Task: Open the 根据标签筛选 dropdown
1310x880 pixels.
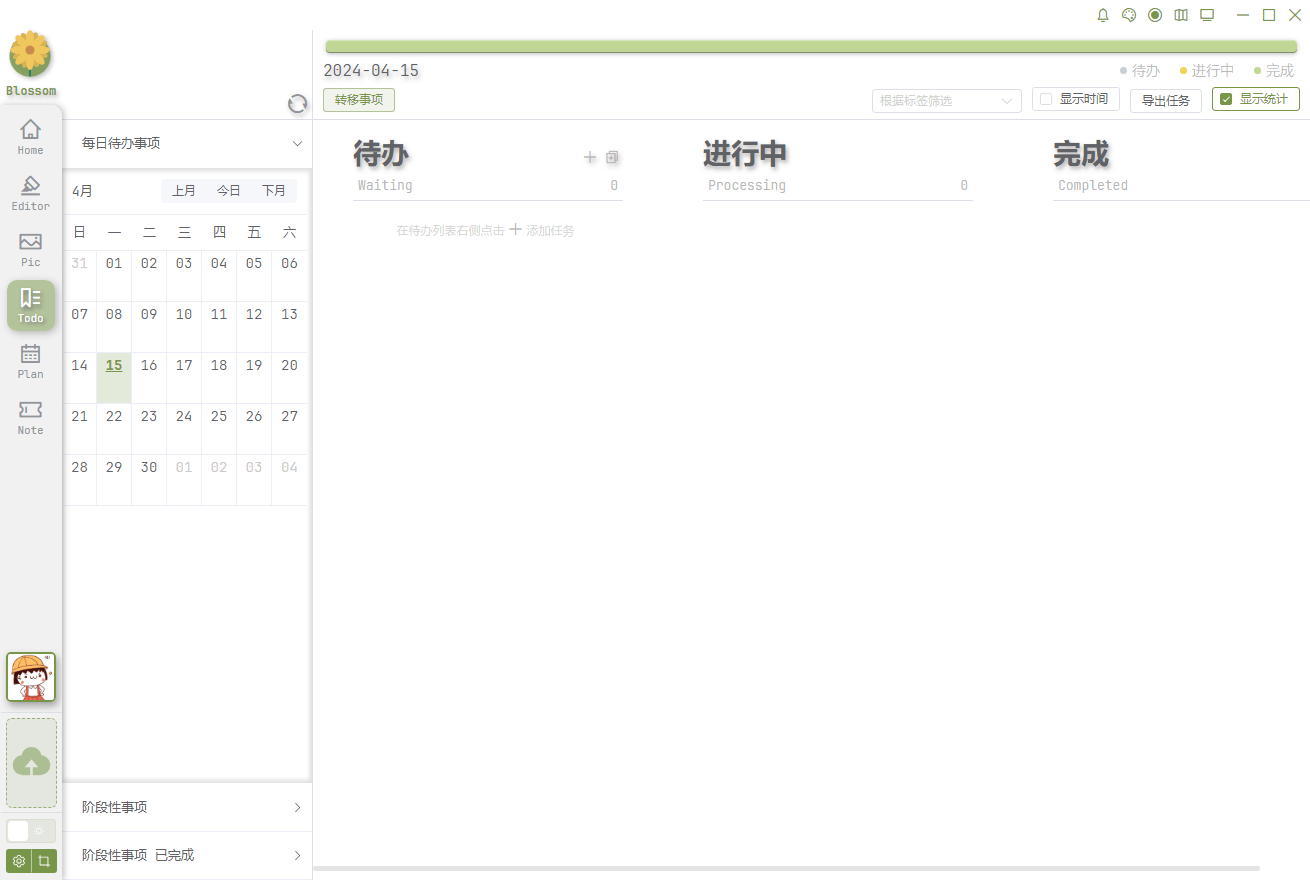Action: coord(946,101)
